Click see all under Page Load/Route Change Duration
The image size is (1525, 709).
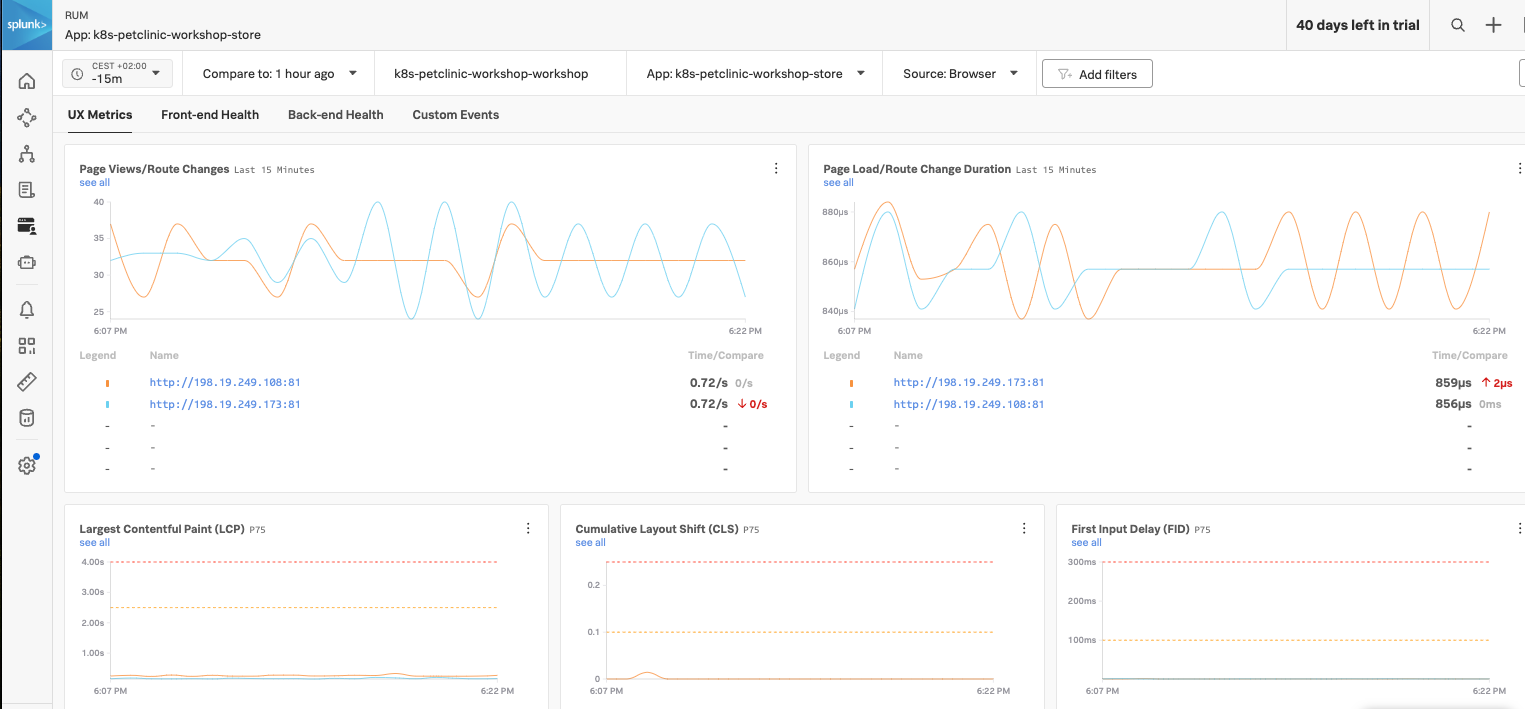839,183
